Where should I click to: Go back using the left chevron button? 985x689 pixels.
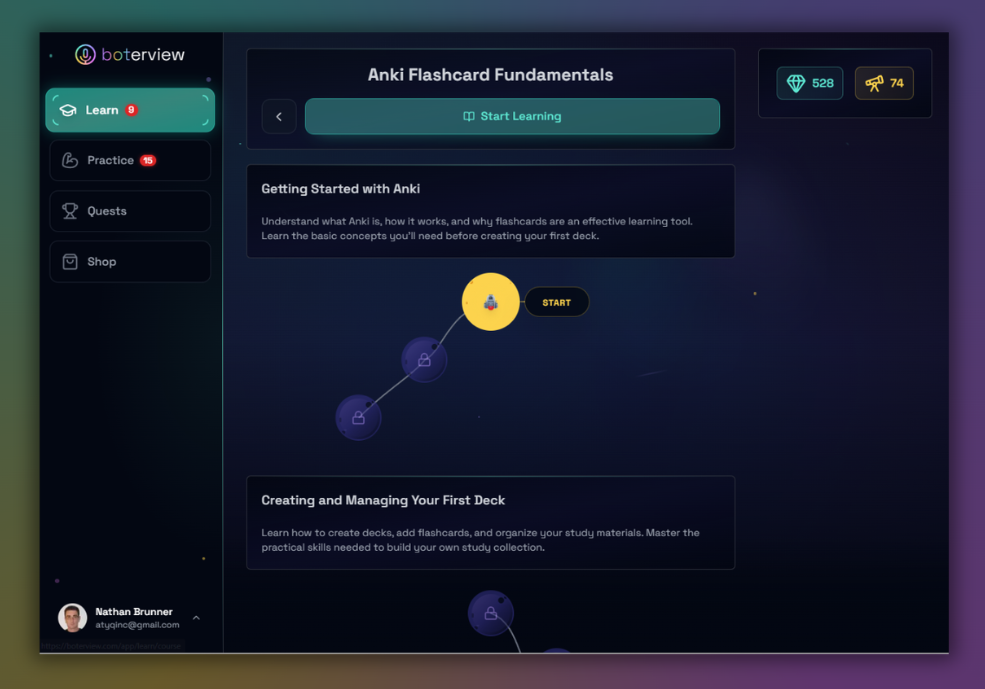coord(279,117)
